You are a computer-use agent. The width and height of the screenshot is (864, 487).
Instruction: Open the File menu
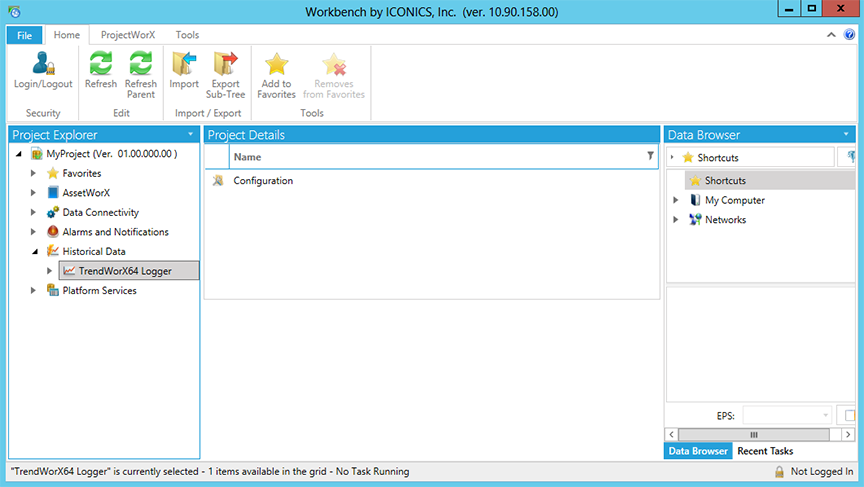[x=24, y=35]
